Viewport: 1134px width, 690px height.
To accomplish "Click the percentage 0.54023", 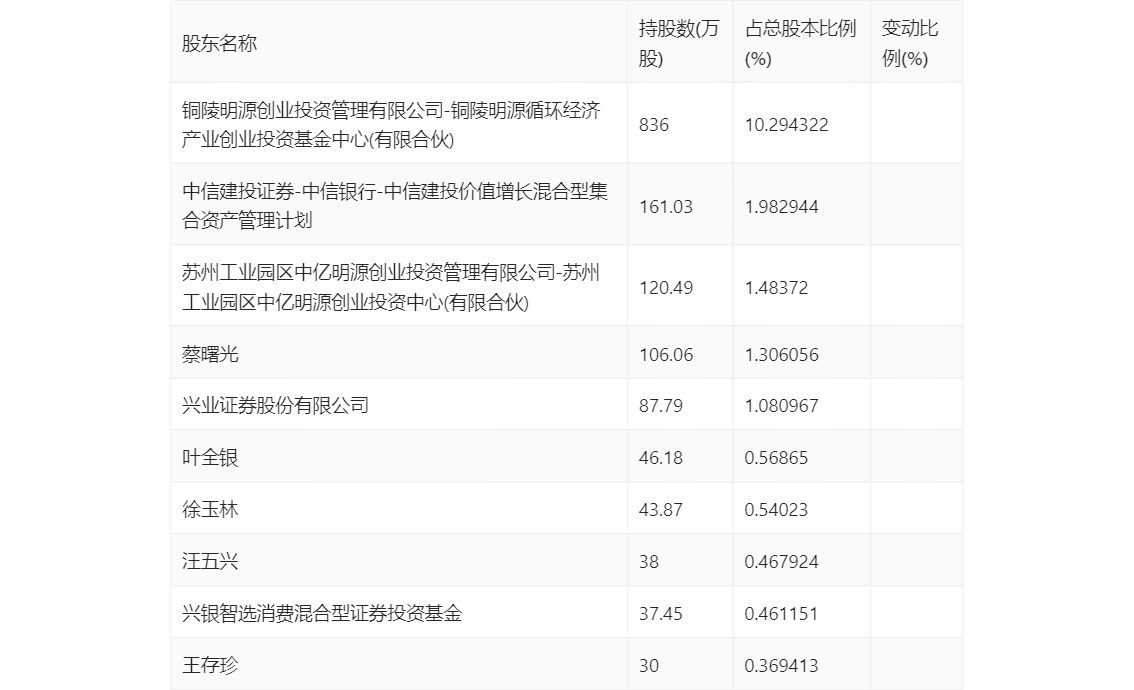I will click(x=777, y=510).
